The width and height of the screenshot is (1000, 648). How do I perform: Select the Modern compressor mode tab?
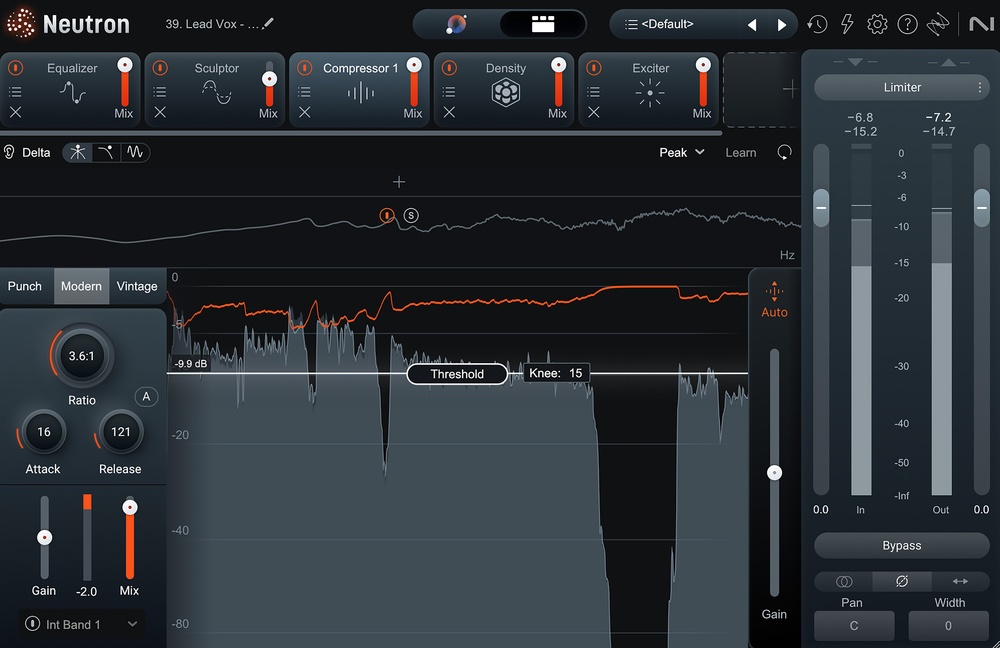click(x=81, y=286)
